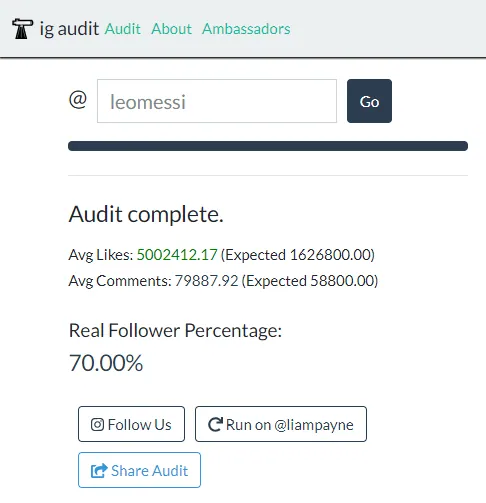This screenshot has height=503, width=486.
Task: Click the ig audit podium logo icon
Action: click(x=22, y=29)
